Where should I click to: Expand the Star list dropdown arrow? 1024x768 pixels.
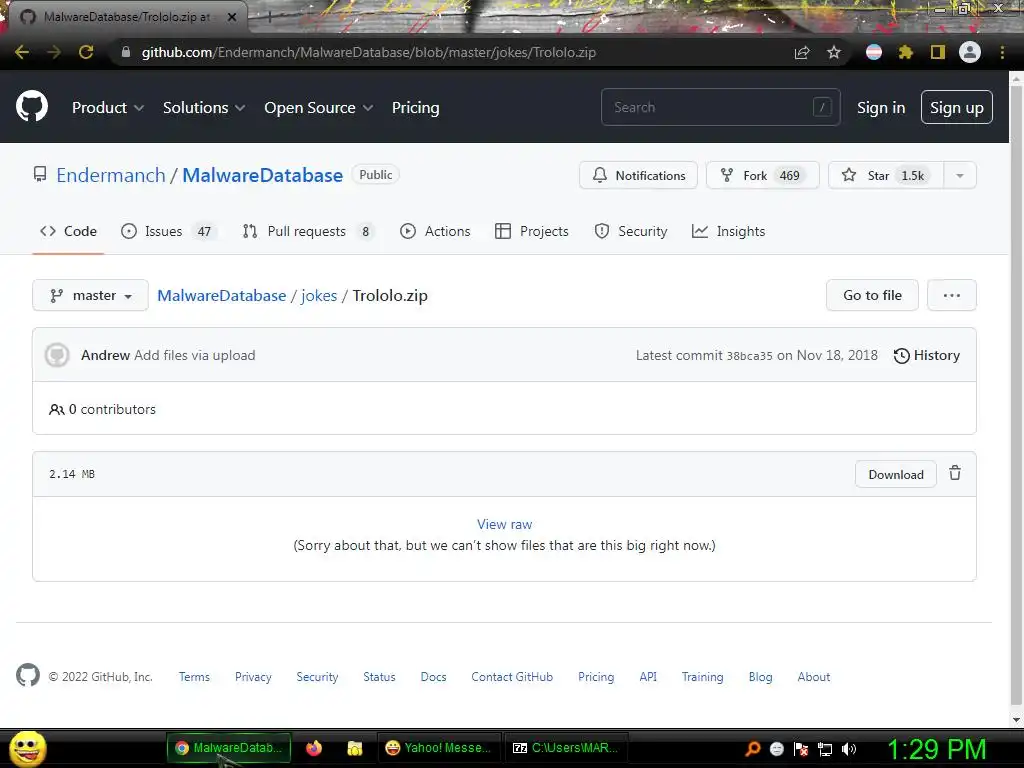(959, 175)
